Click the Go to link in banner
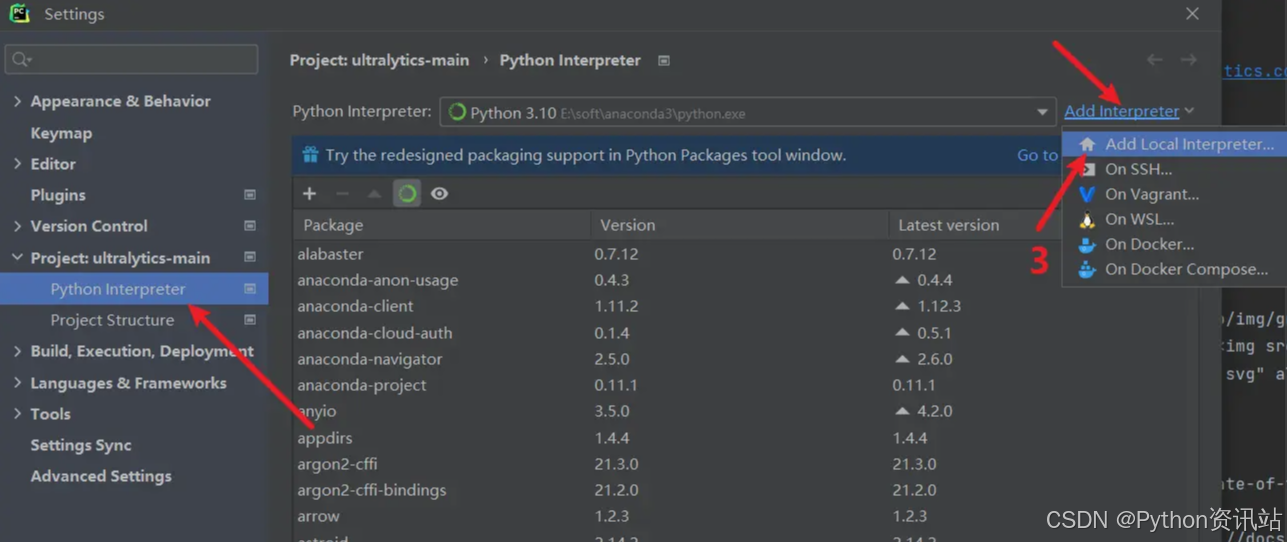This screenshot has height=542, width=1287. pos(1037,155)
